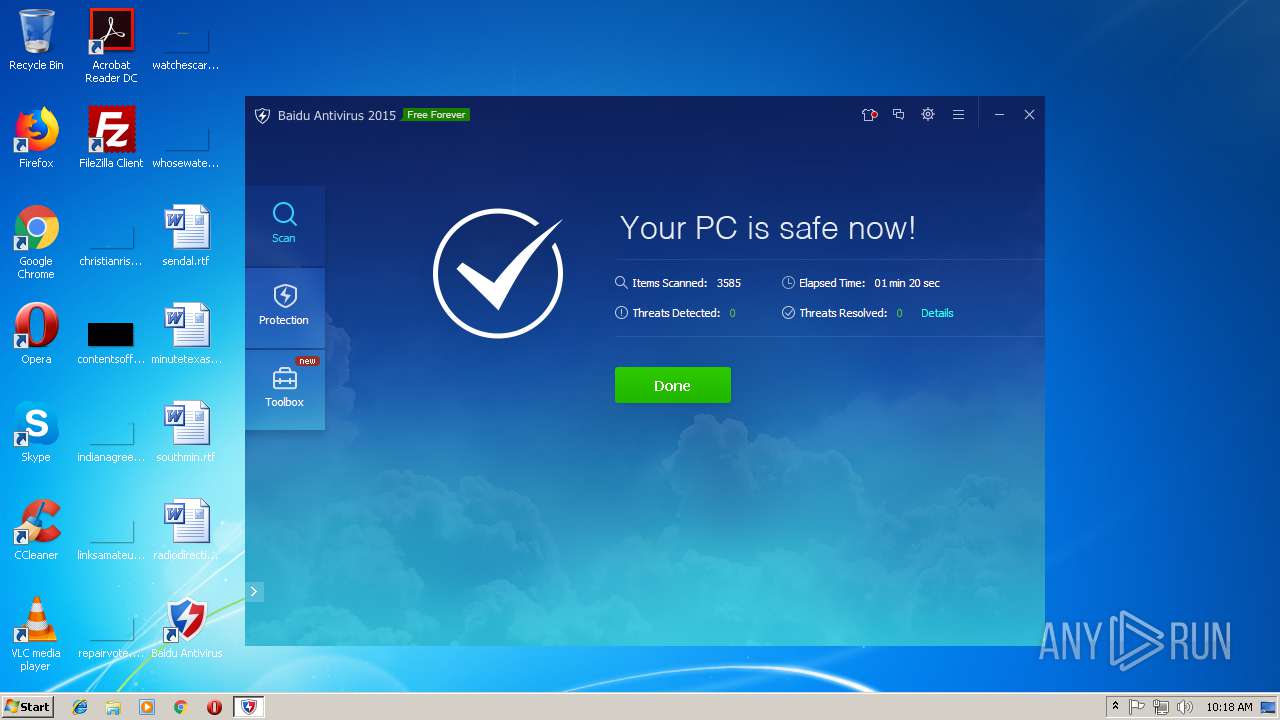Select the Google Chrome desktop shortcut
The image size is (1280, 720).
[36, 242]
